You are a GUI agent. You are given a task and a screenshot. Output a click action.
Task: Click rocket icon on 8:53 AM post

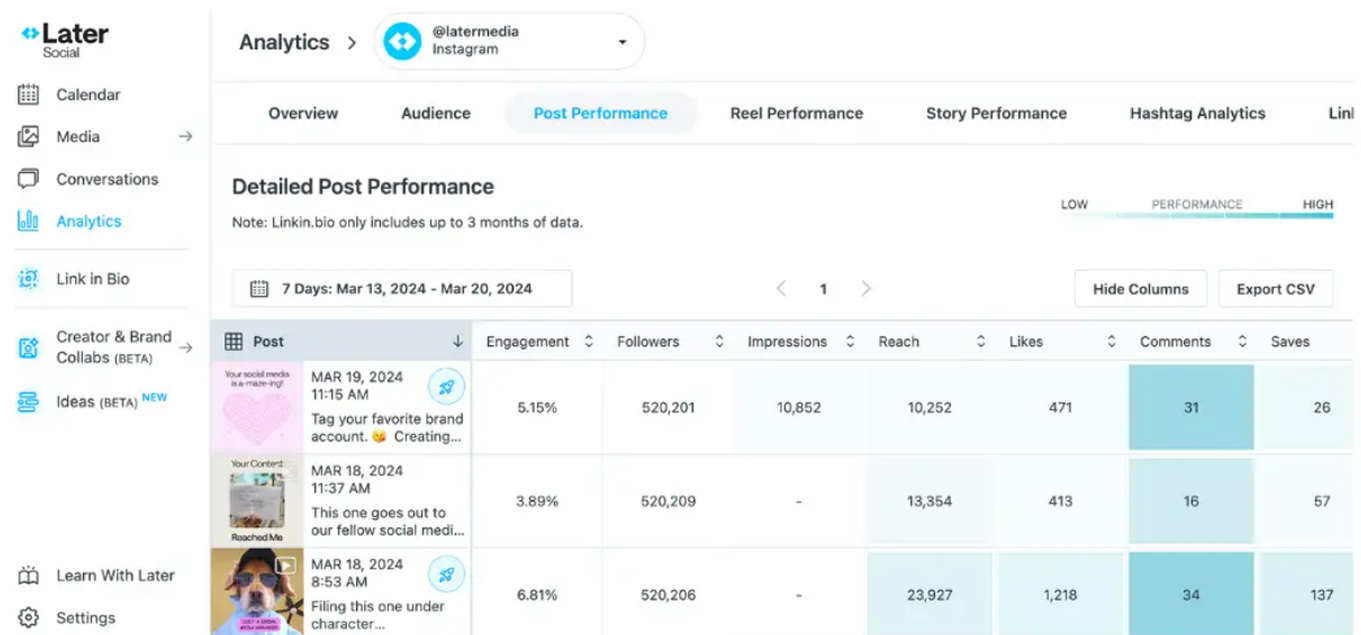[446, 574]
